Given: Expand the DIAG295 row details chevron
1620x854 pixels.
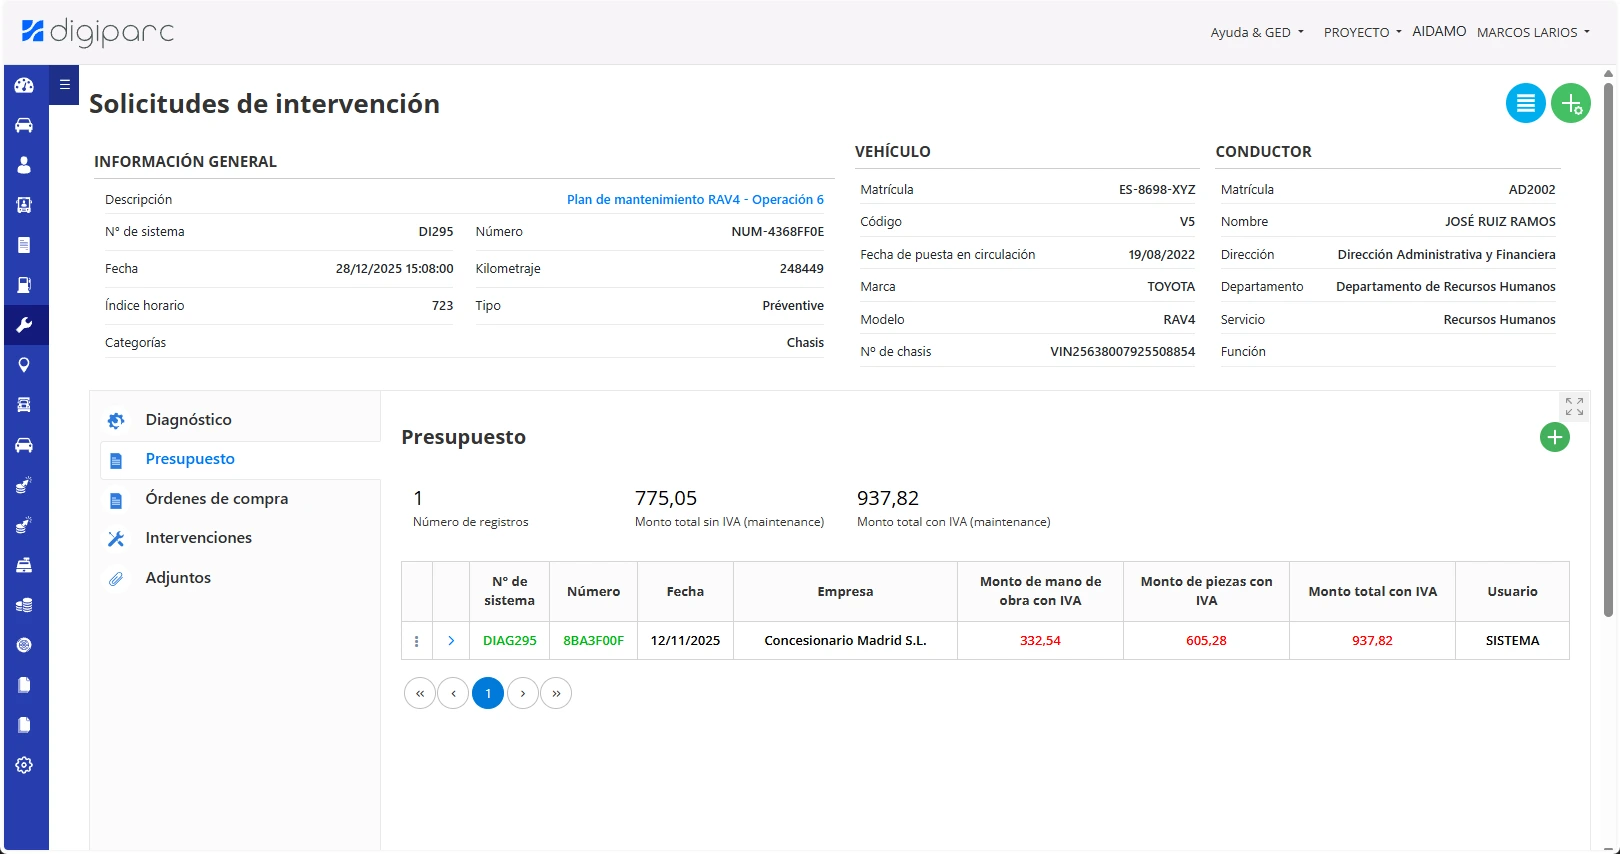Looking at the screenshot, I should (x=451, y=641).
